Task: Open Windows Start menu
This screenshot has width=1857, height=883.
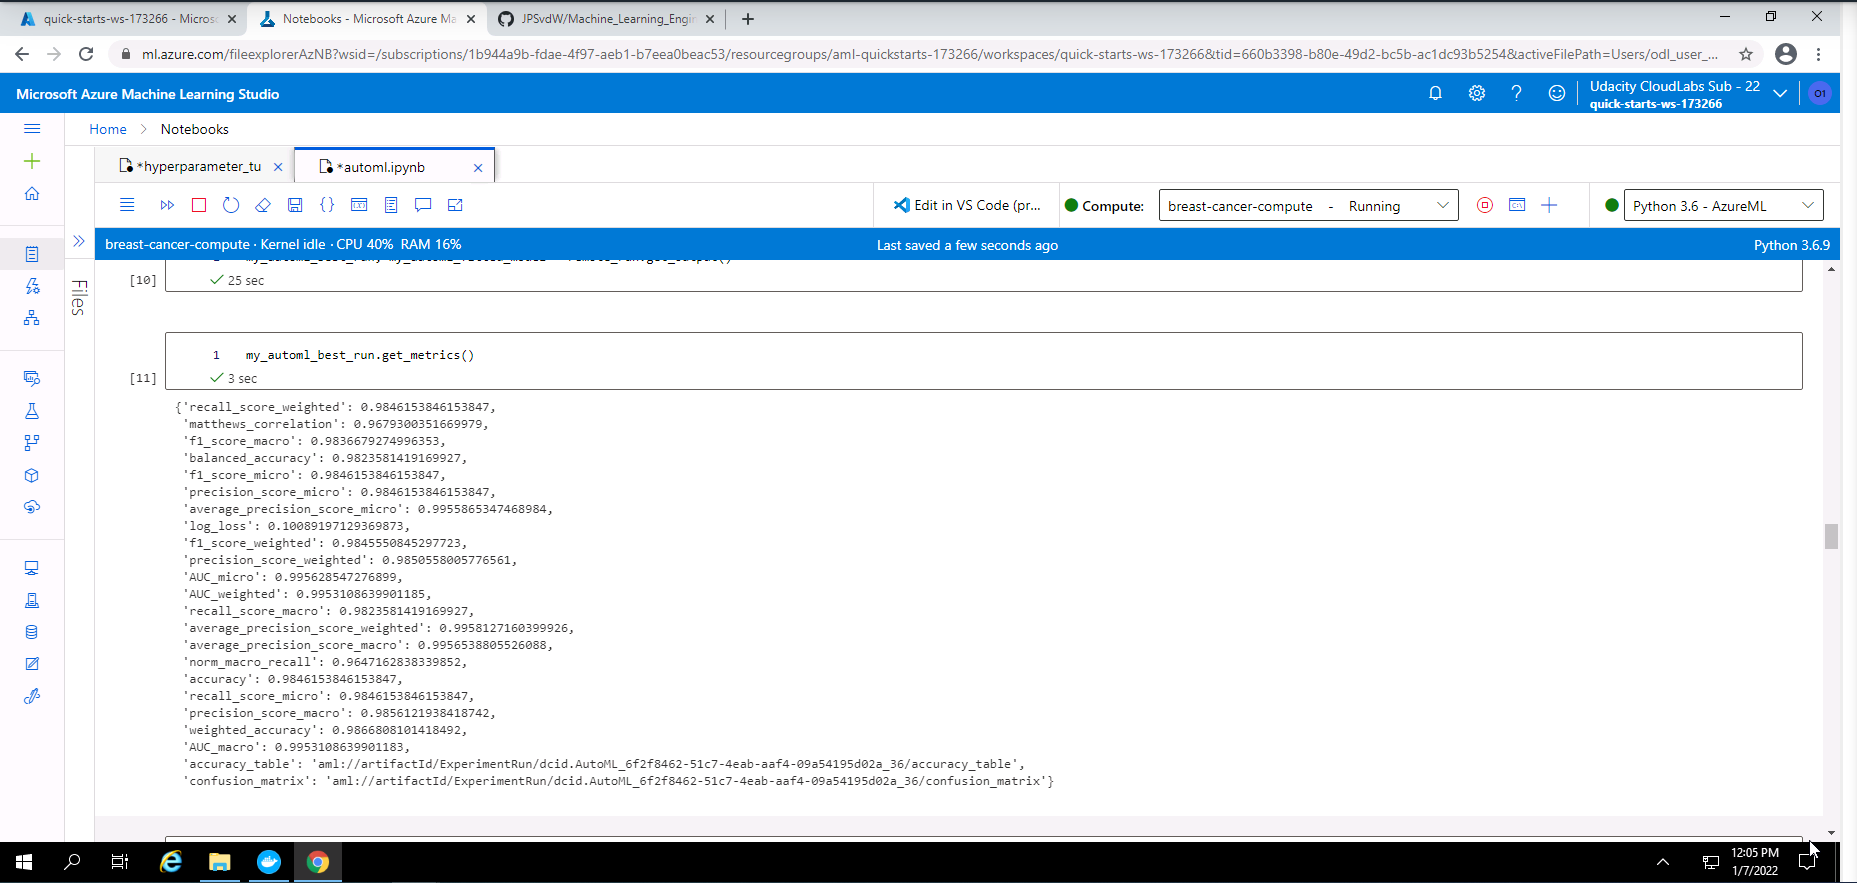Action: (24, 862)
